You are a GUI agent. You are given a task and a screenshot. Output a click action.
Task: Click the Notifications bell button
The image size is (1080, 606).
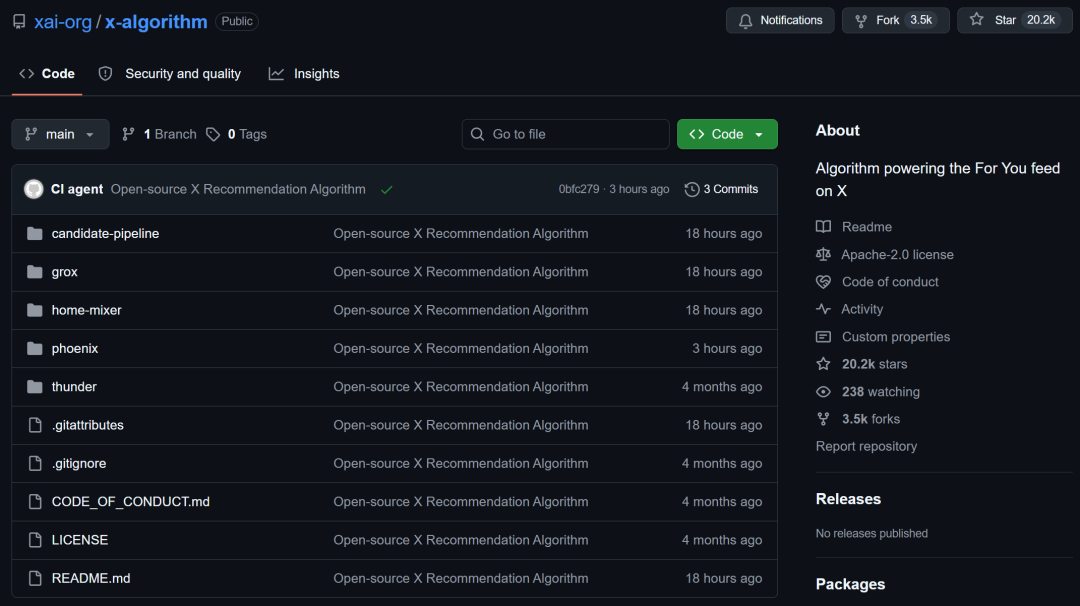(780, 20)
